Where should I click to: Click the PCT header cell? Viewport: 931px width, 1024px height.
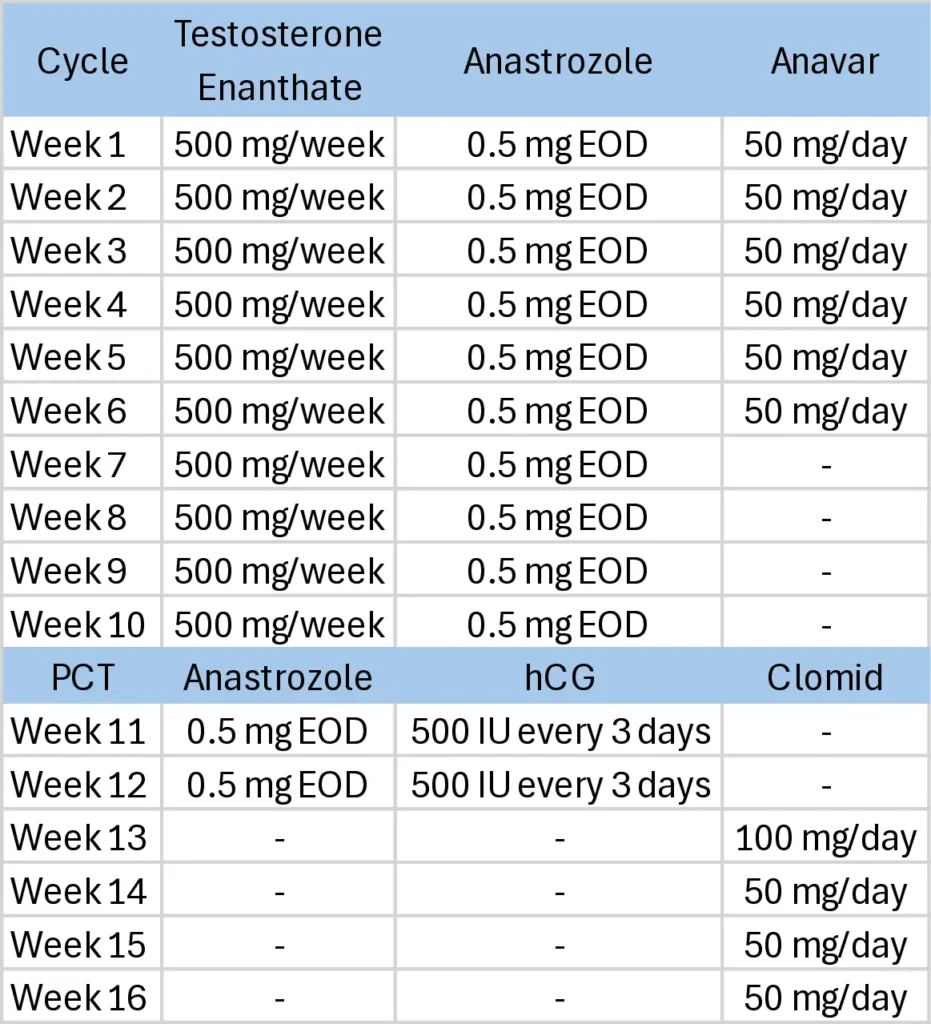(x=82, y=677)
